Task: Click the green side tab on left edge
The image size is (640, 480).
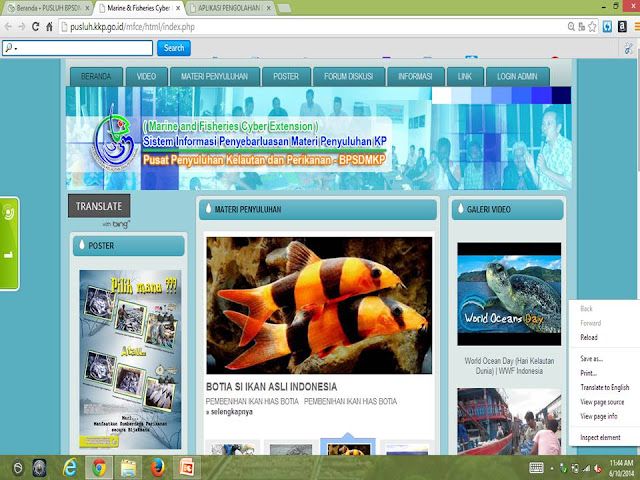Action: pos(9,244)
